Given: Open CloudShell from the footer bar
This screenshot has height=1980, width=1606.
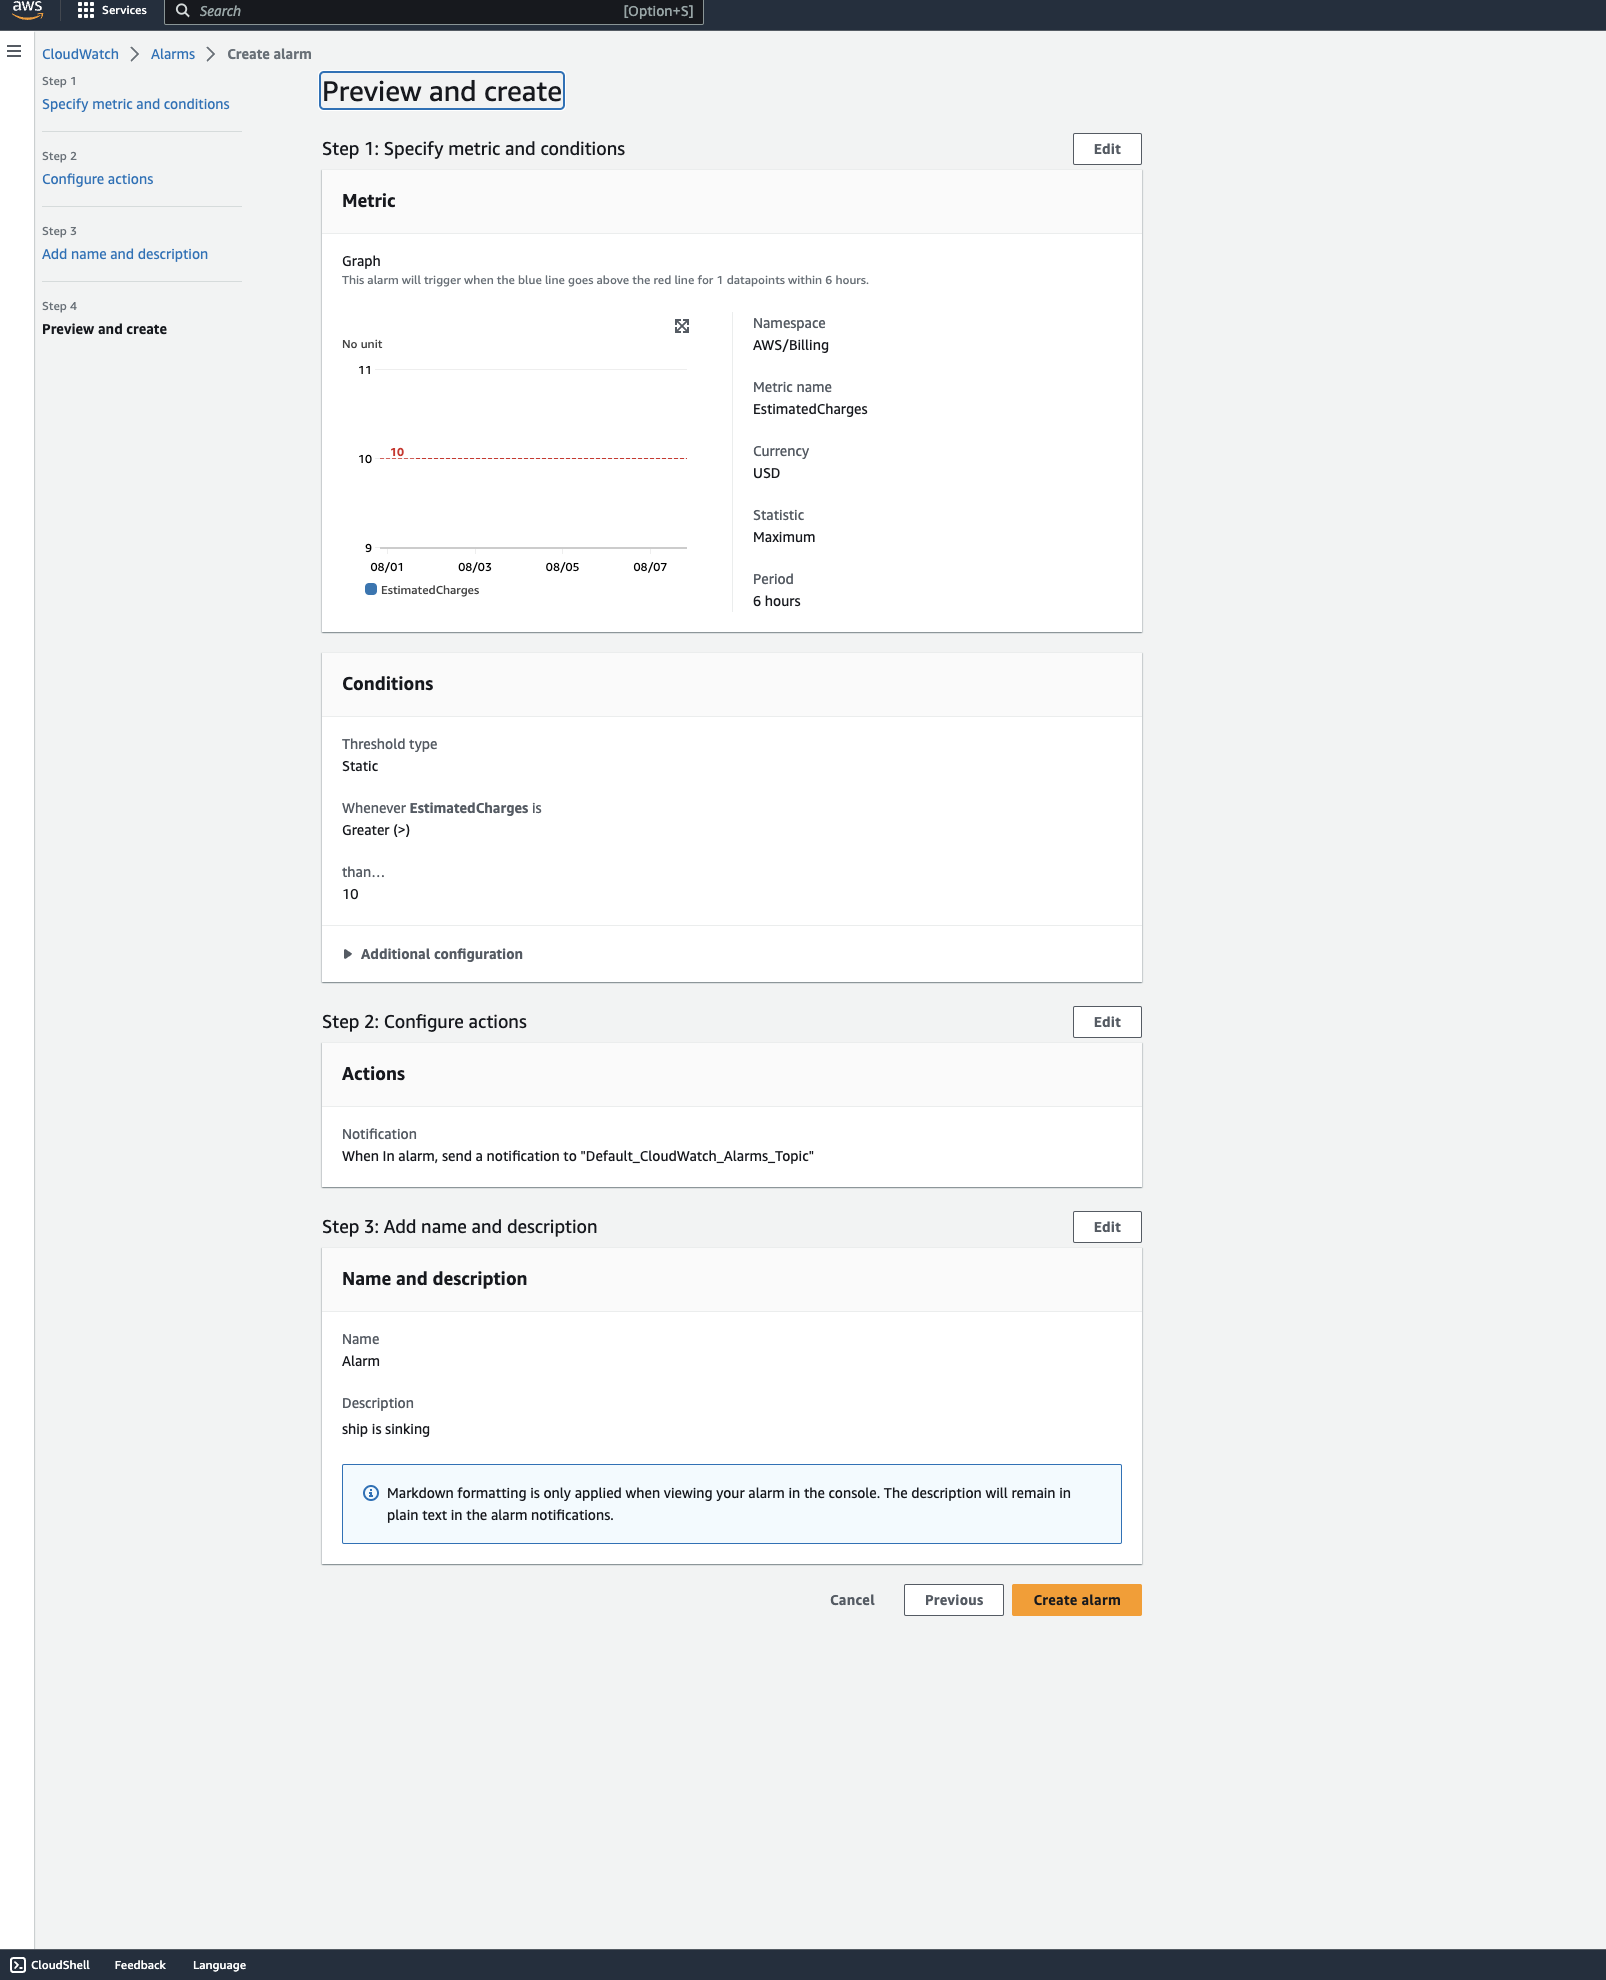Looking at the screenshot, I should pos(50,1965).
